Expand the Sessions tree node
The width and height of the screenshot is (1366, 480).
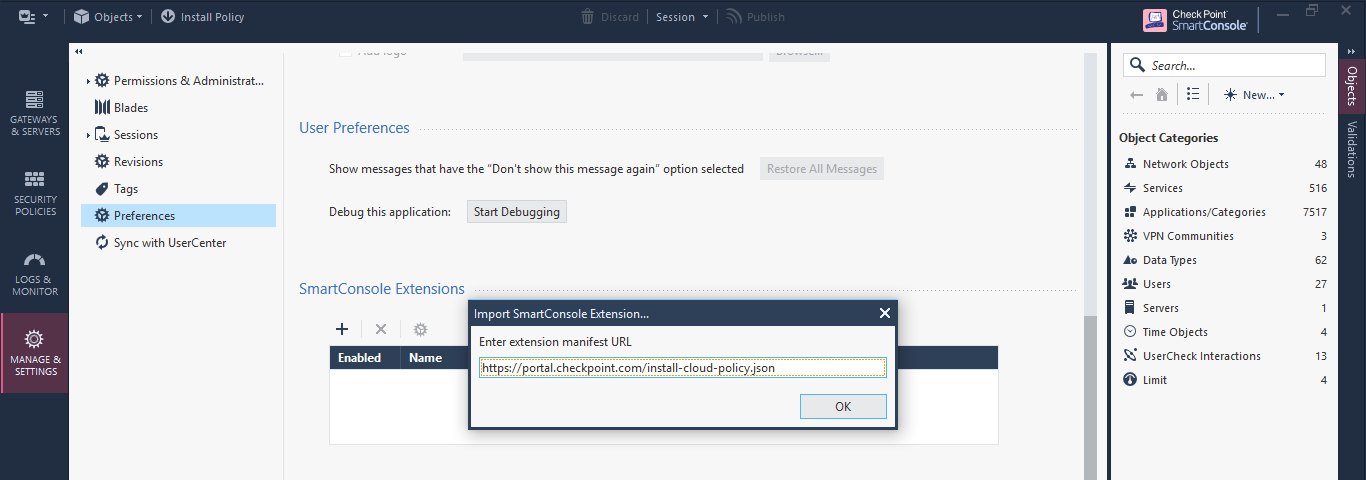[x=88, y=135]
